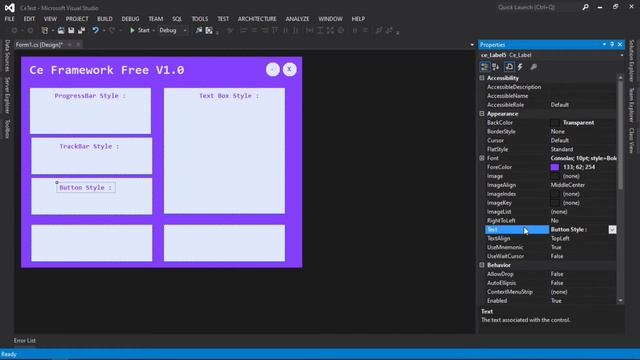This screenshot has width=640, height=360.
Task: Click the pin icon on Properties panel
Action: tap(612, 44)
